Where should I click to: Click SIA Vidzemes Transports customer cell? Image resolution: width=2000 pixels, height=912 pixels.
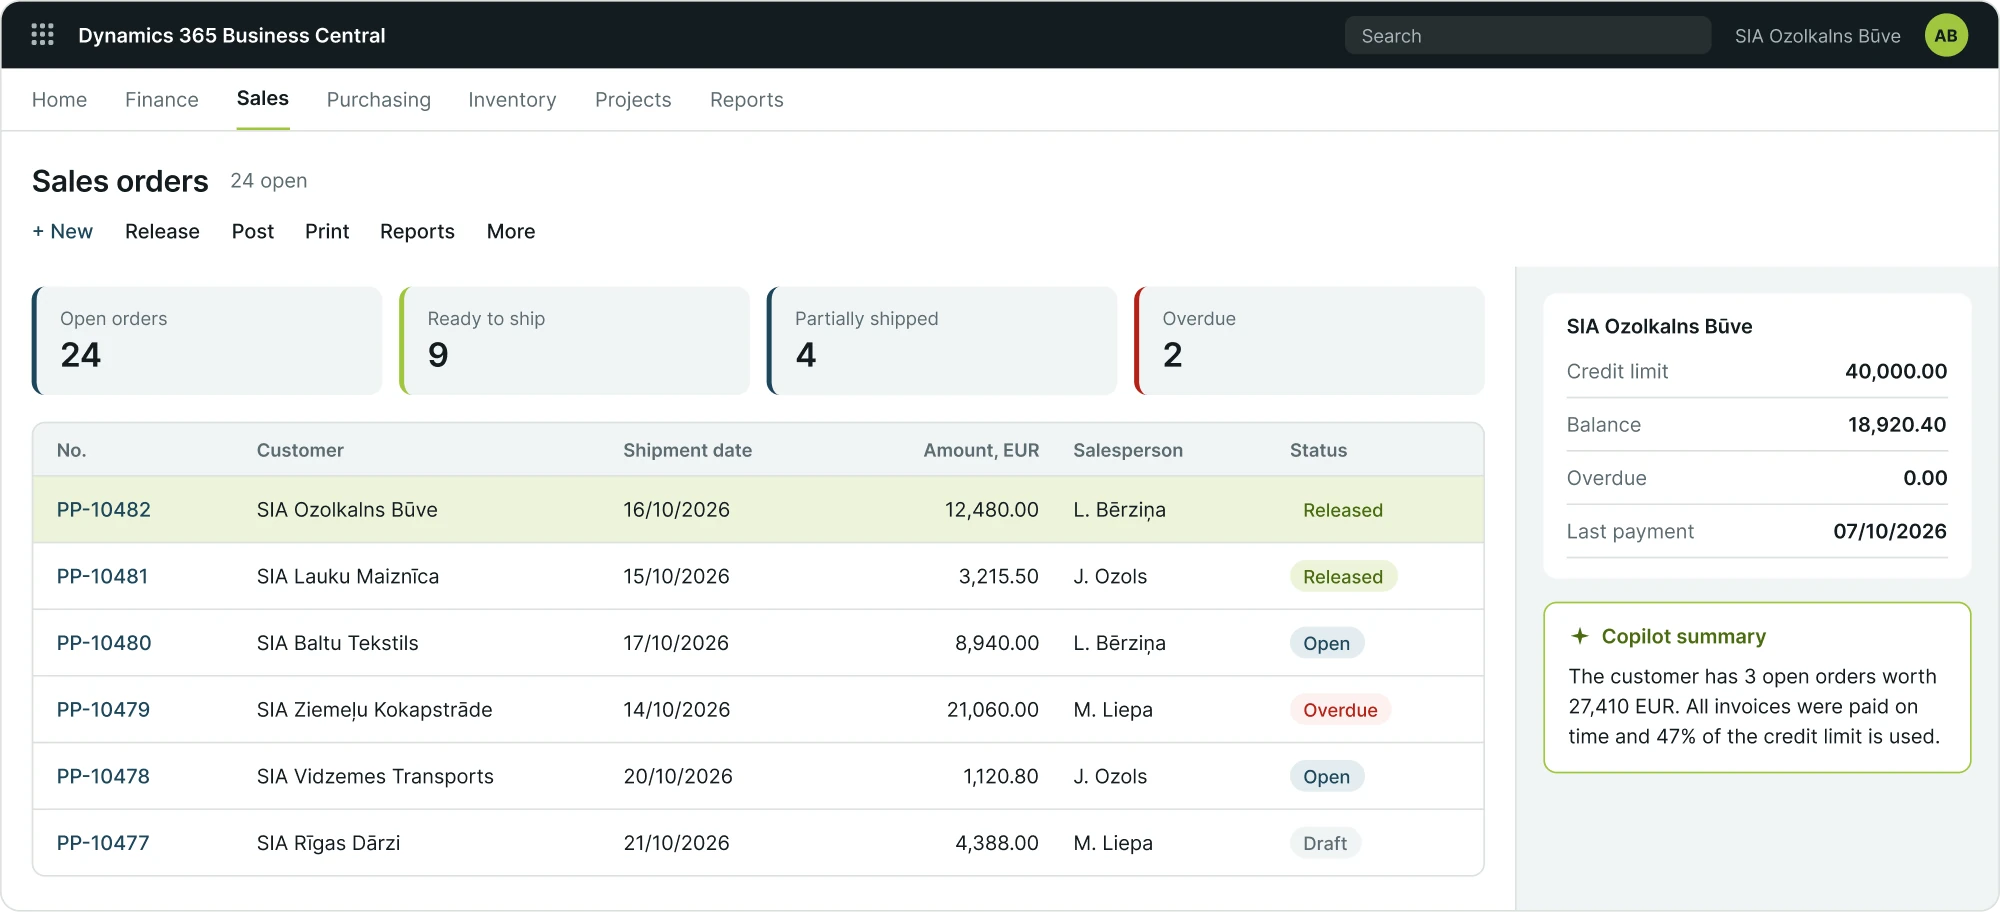pos(375,776)
